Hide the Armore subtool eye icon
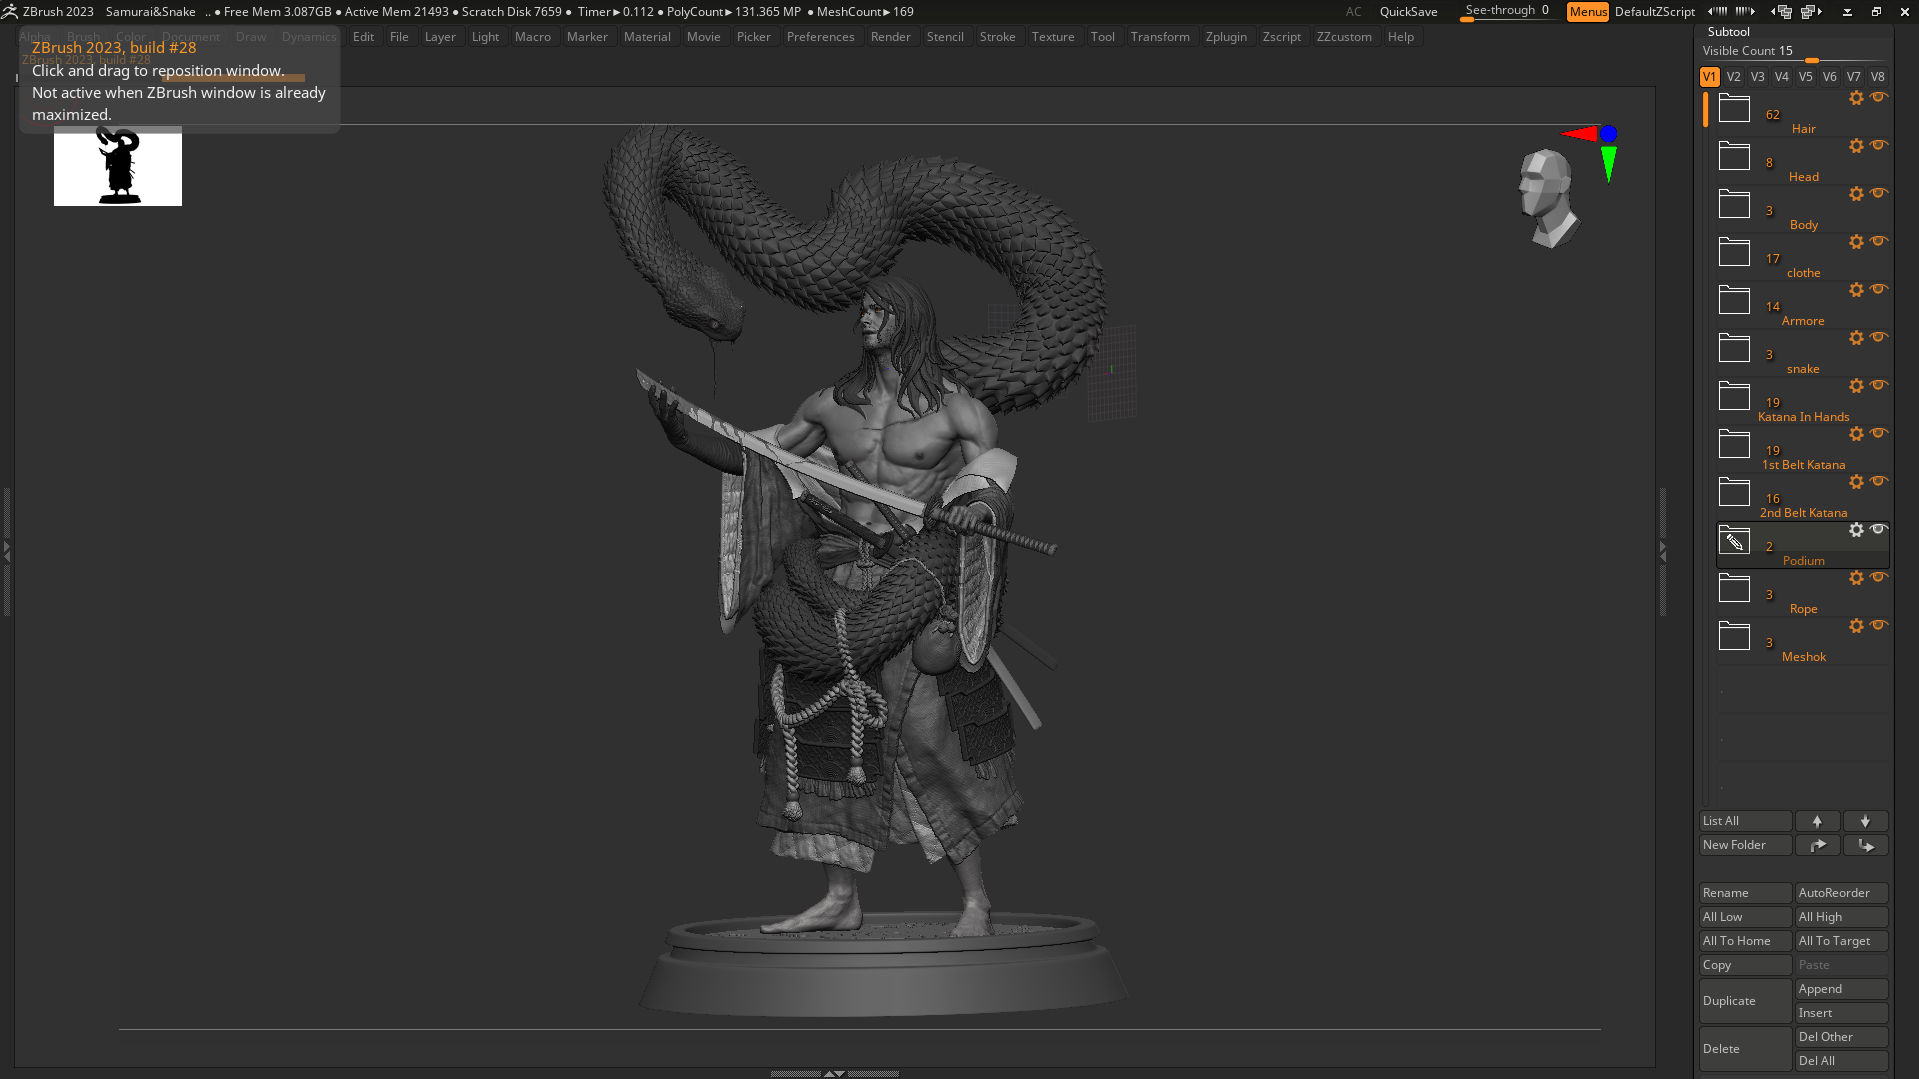Image resolution: width=1919 pixels, height=1079 pixels. click(x=1880, y=290)
